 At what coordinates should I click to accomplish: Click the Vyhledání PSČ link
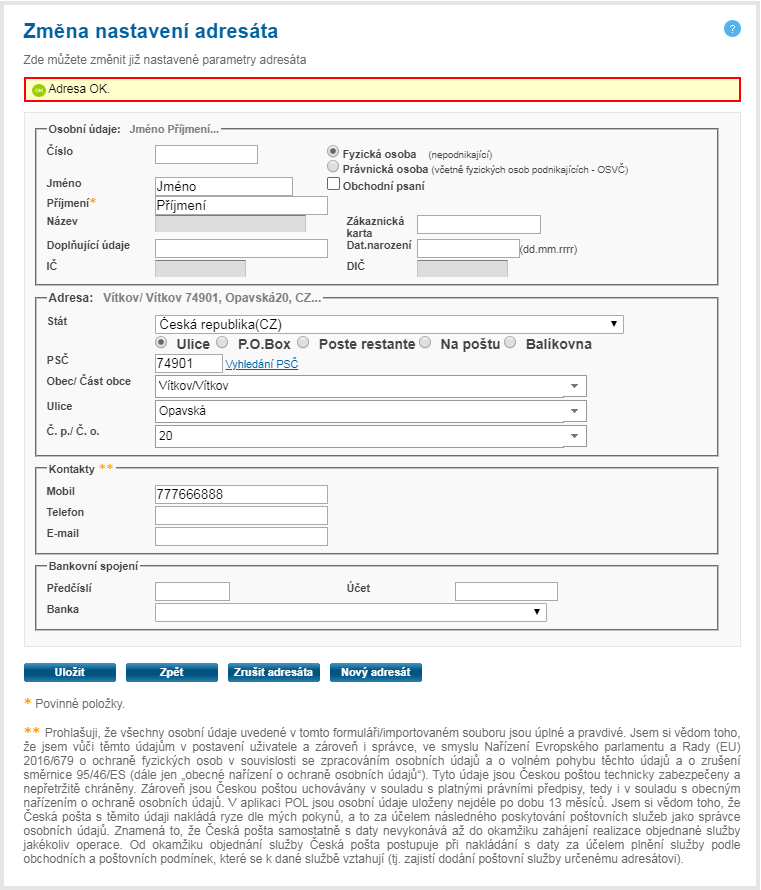click(x=261, y=364)
